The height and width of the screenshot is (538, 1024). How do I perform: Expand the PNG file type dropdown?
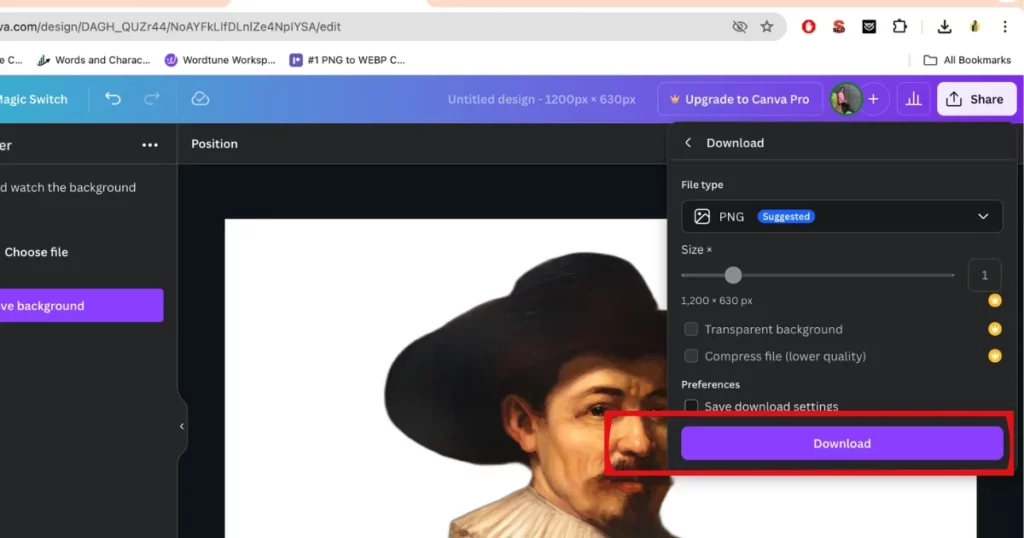pyautogui.click(x=842, y=216)
